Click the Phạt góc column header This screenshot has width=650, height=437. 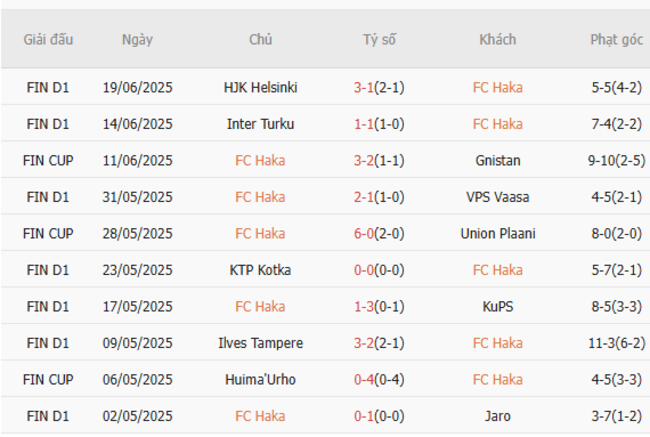[x=617, y=40]
